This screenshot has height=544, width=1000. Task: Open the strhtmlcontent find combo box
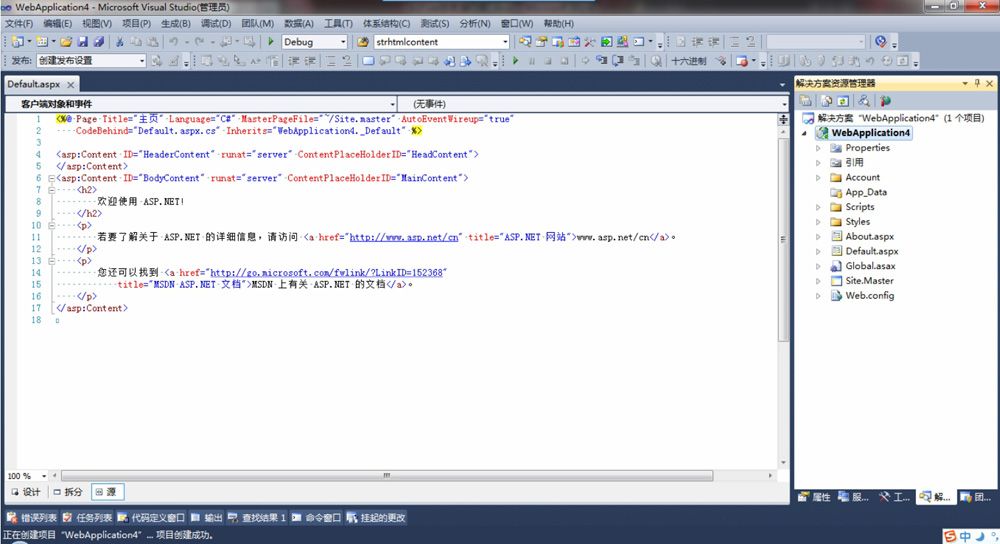click(505, 42)
